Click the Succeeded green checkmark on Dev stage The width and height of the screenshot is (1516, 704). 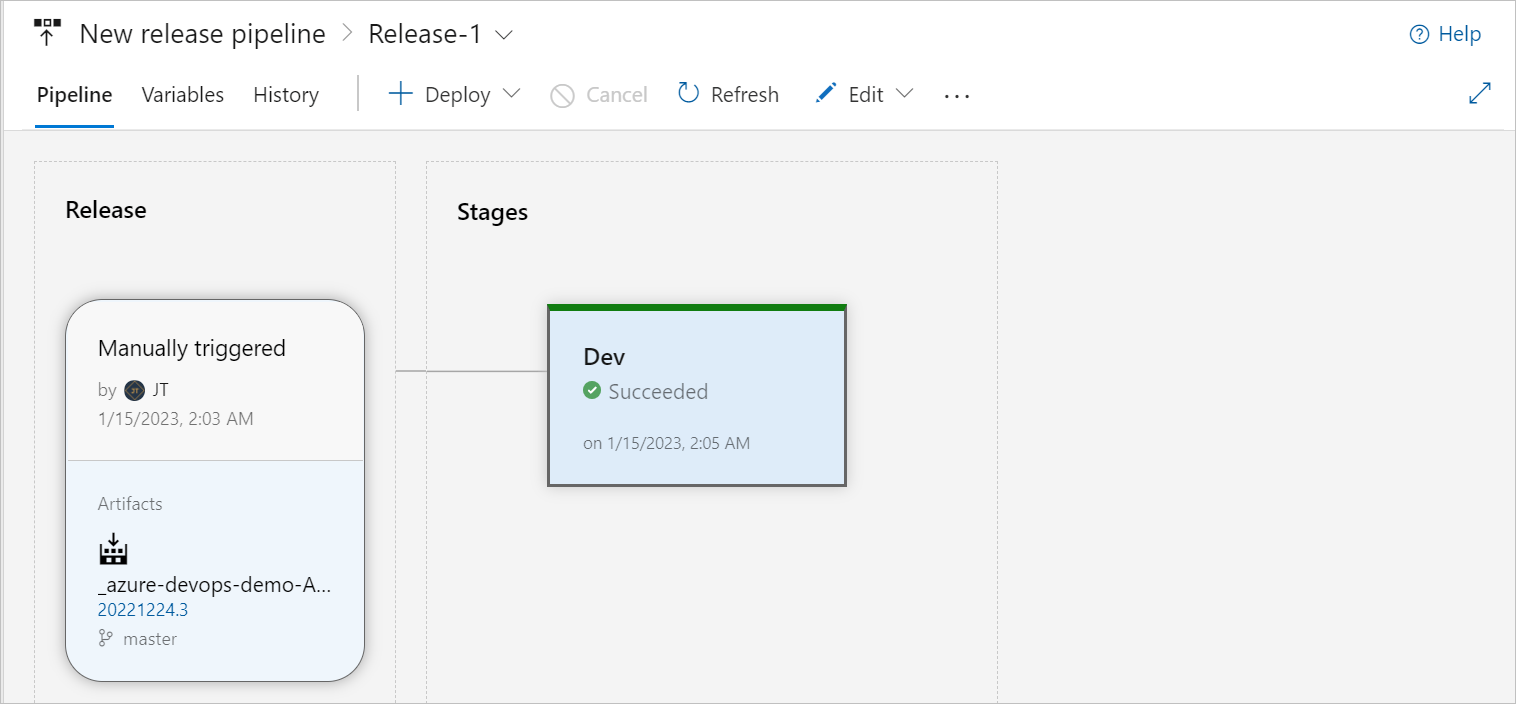594,391
